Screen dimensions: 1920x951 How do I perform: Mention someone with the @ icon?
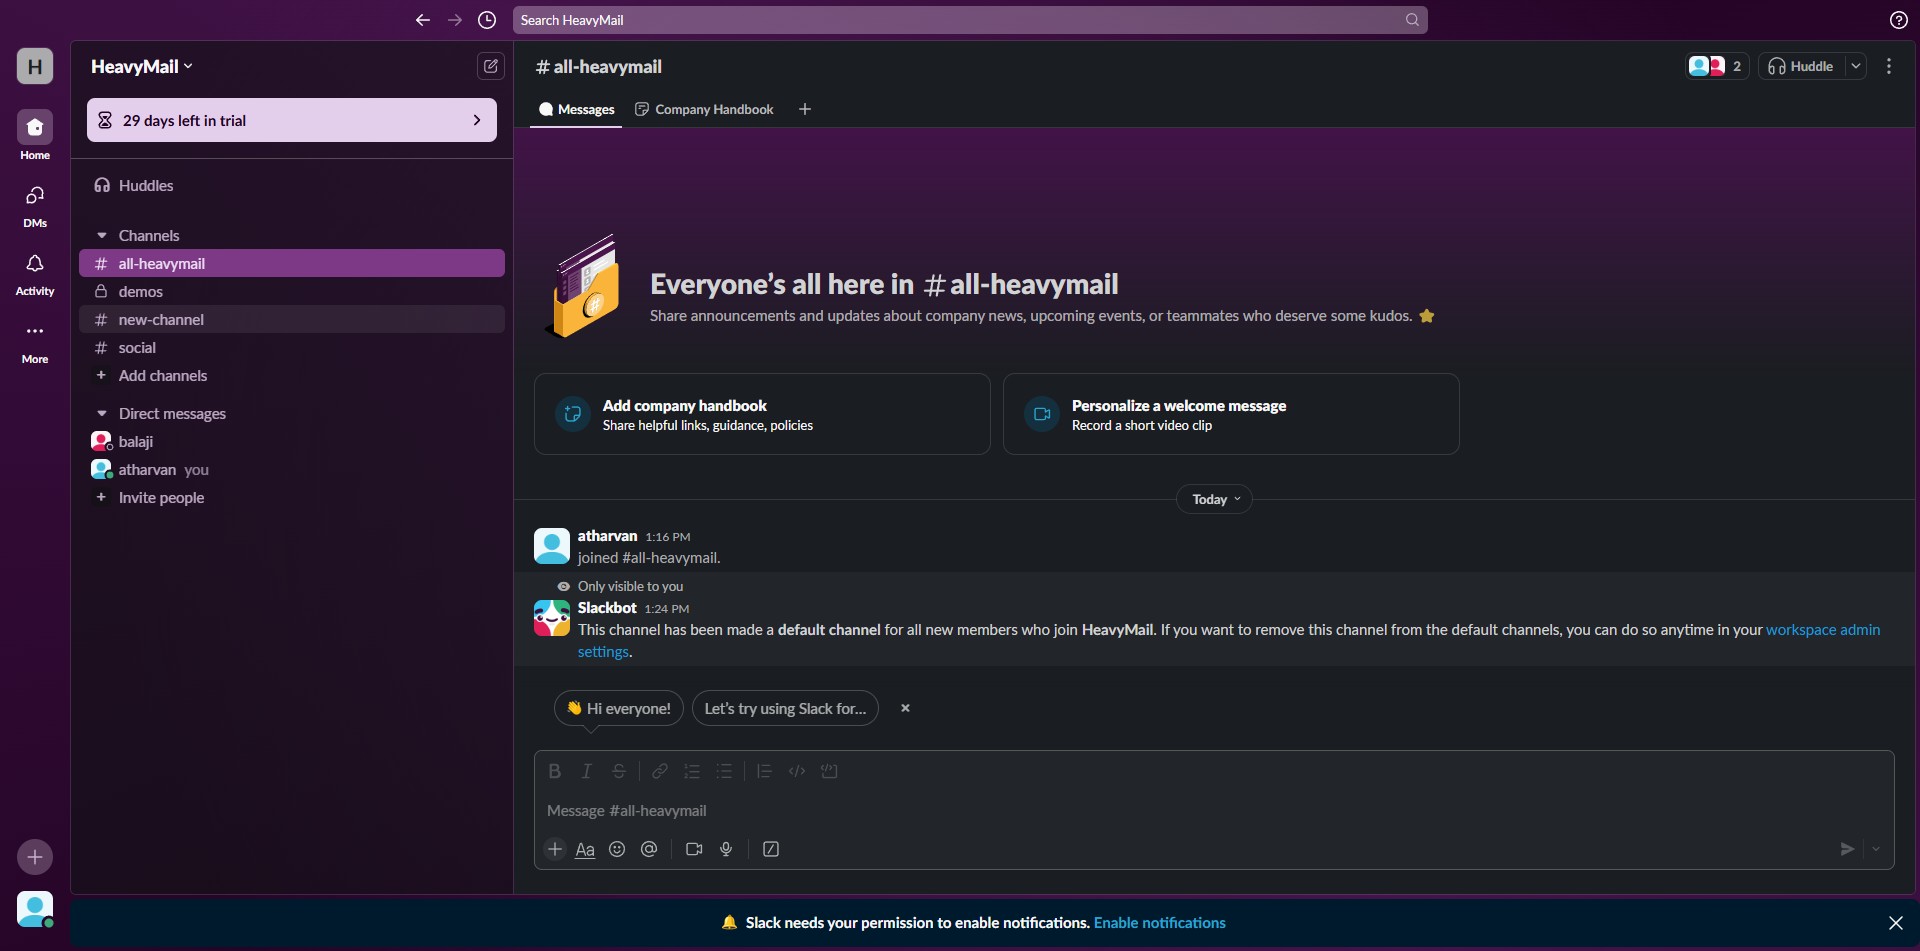coord(649,849)
